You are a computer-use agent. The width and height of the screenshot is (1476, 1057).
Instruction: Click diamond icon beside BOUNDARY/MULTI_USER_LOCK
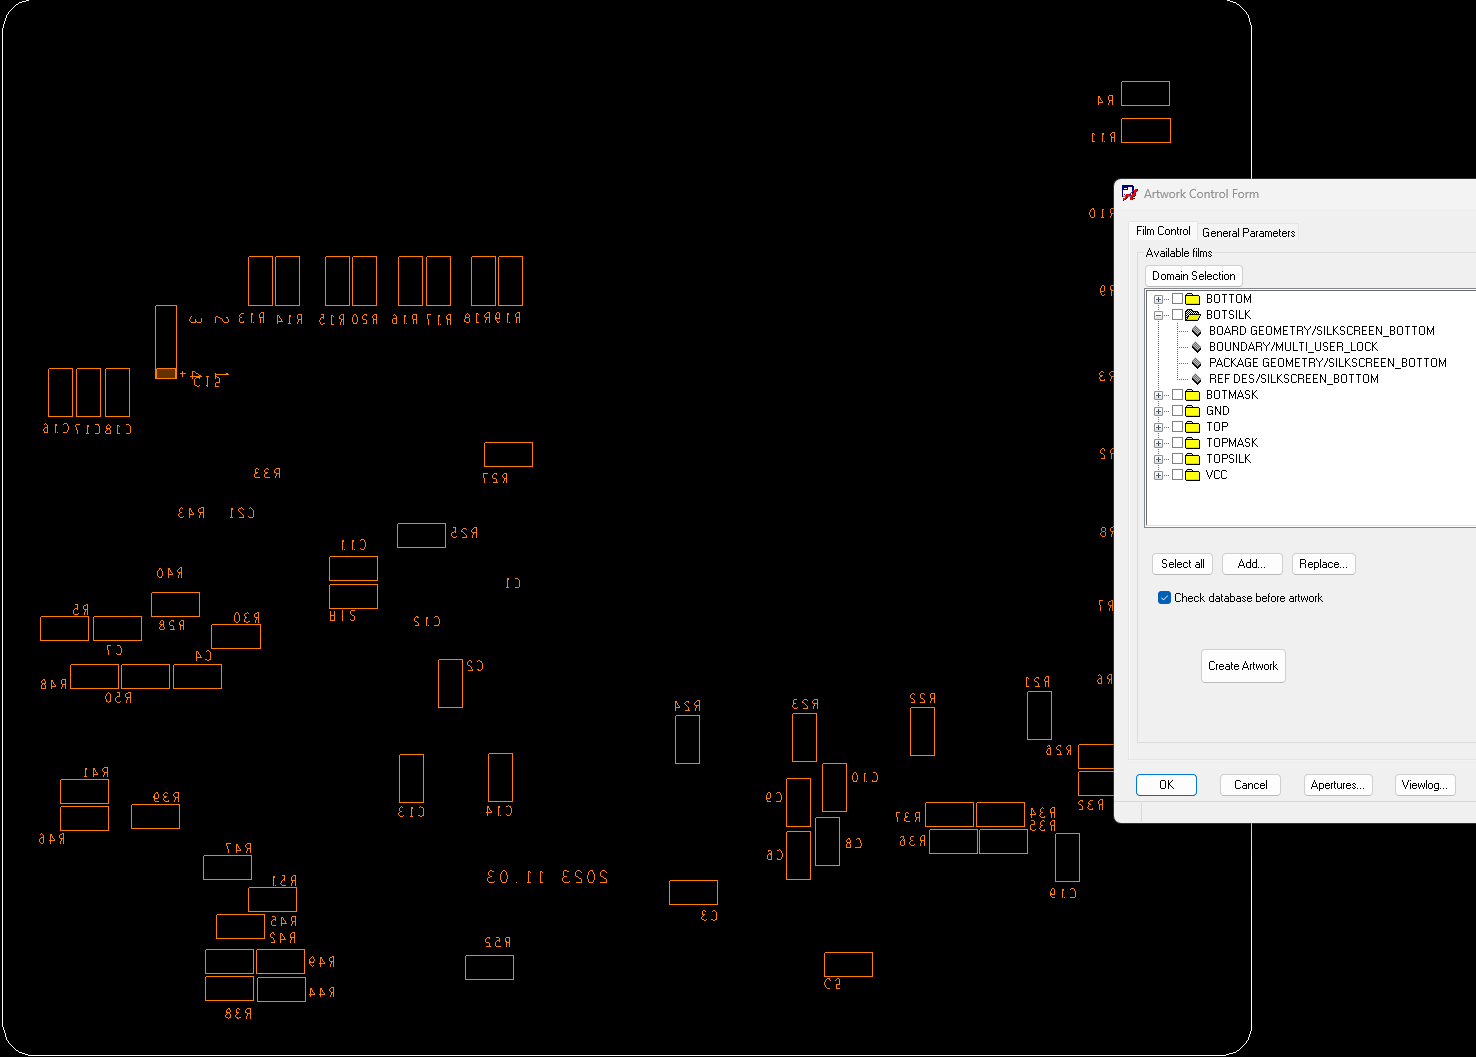coord(1197,347)
